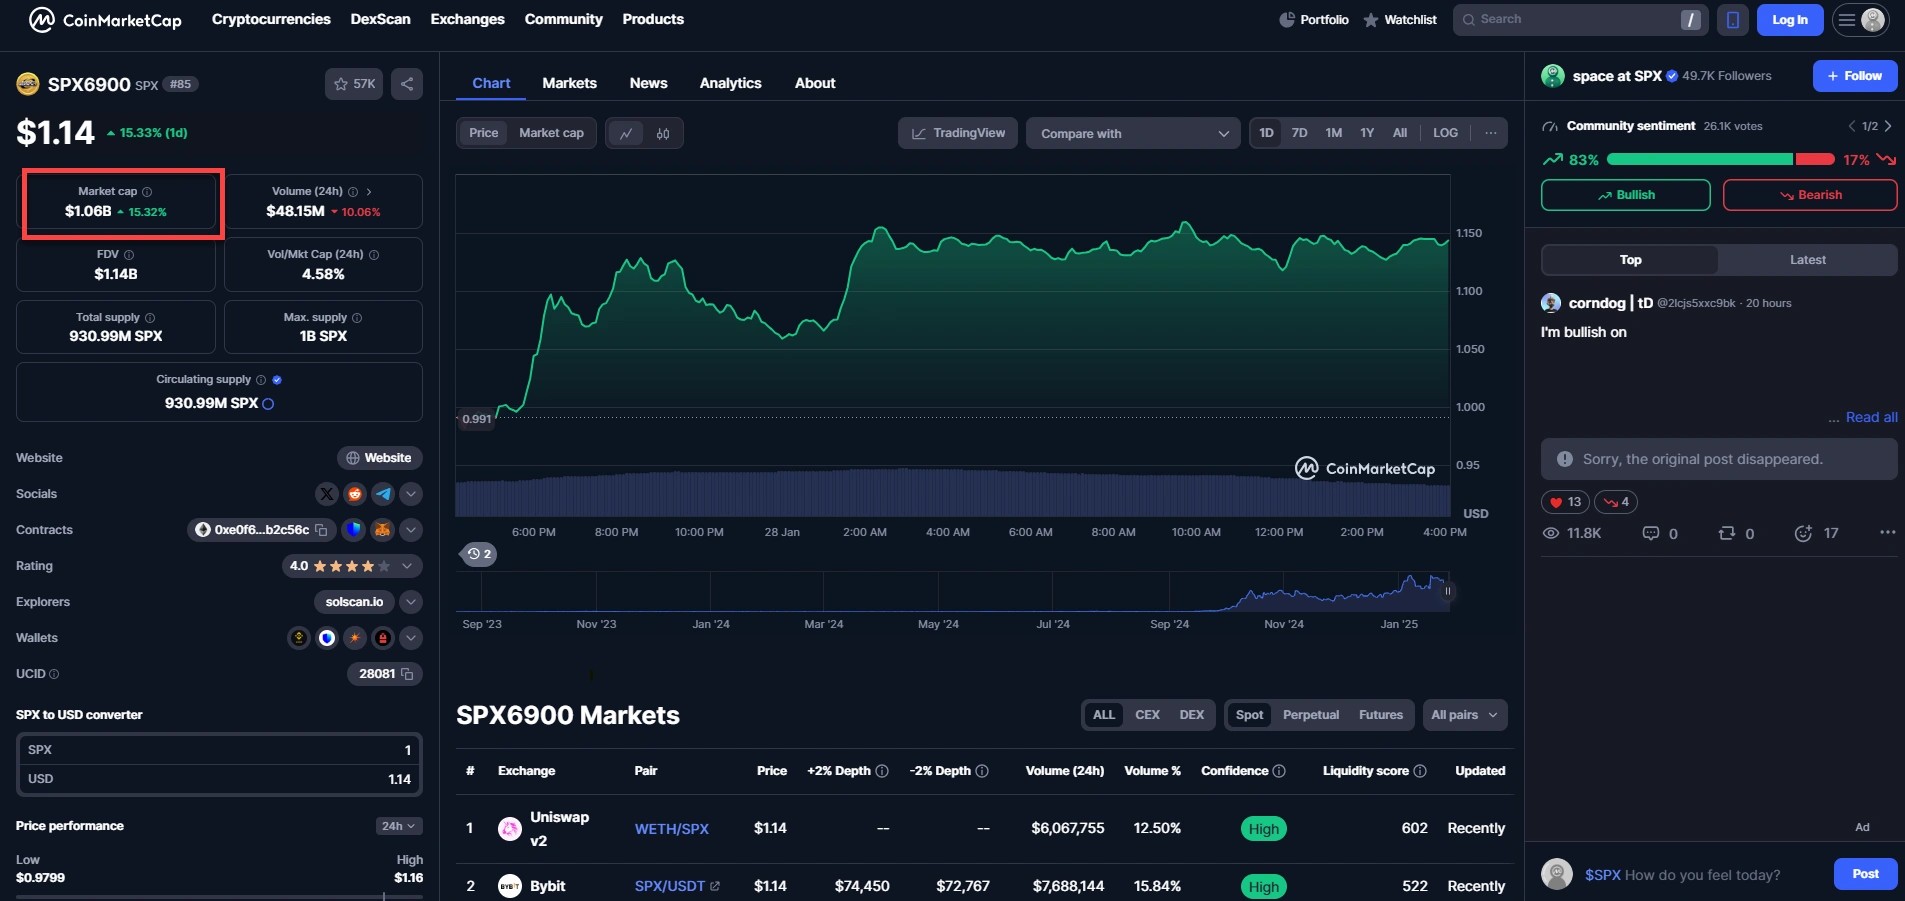
Task: Expand the All pairs dropdown
Action: [x=1464, y=715]
